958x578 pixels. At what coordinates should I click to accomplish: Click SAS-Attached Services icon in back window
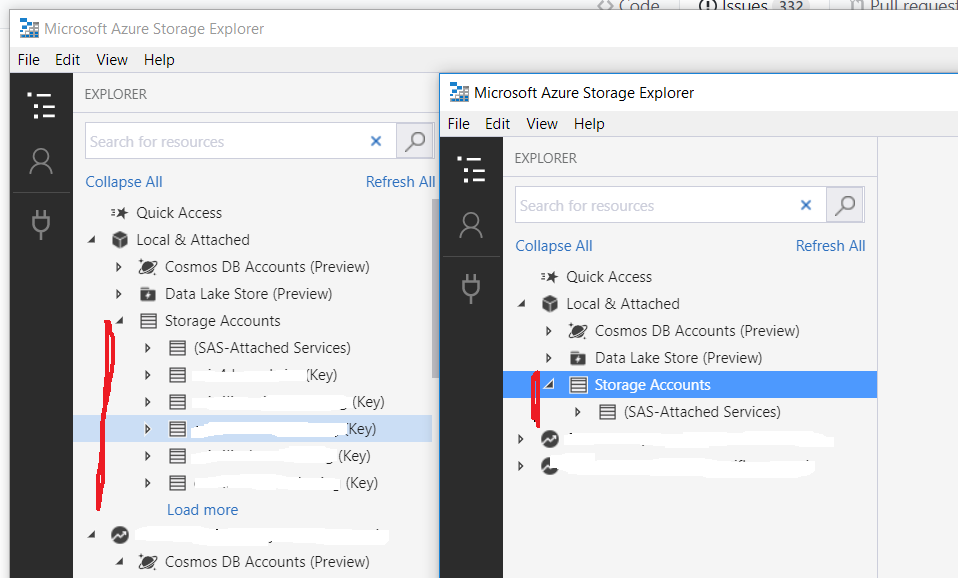177,348
